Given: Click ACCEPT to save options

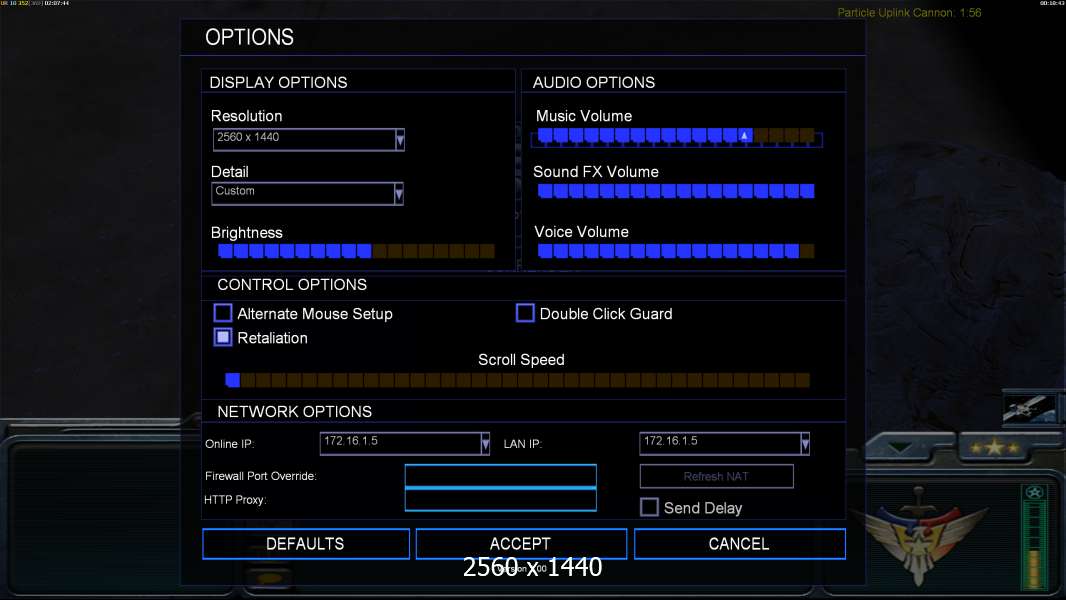Looking at the screenshot, I should [521, 544].
